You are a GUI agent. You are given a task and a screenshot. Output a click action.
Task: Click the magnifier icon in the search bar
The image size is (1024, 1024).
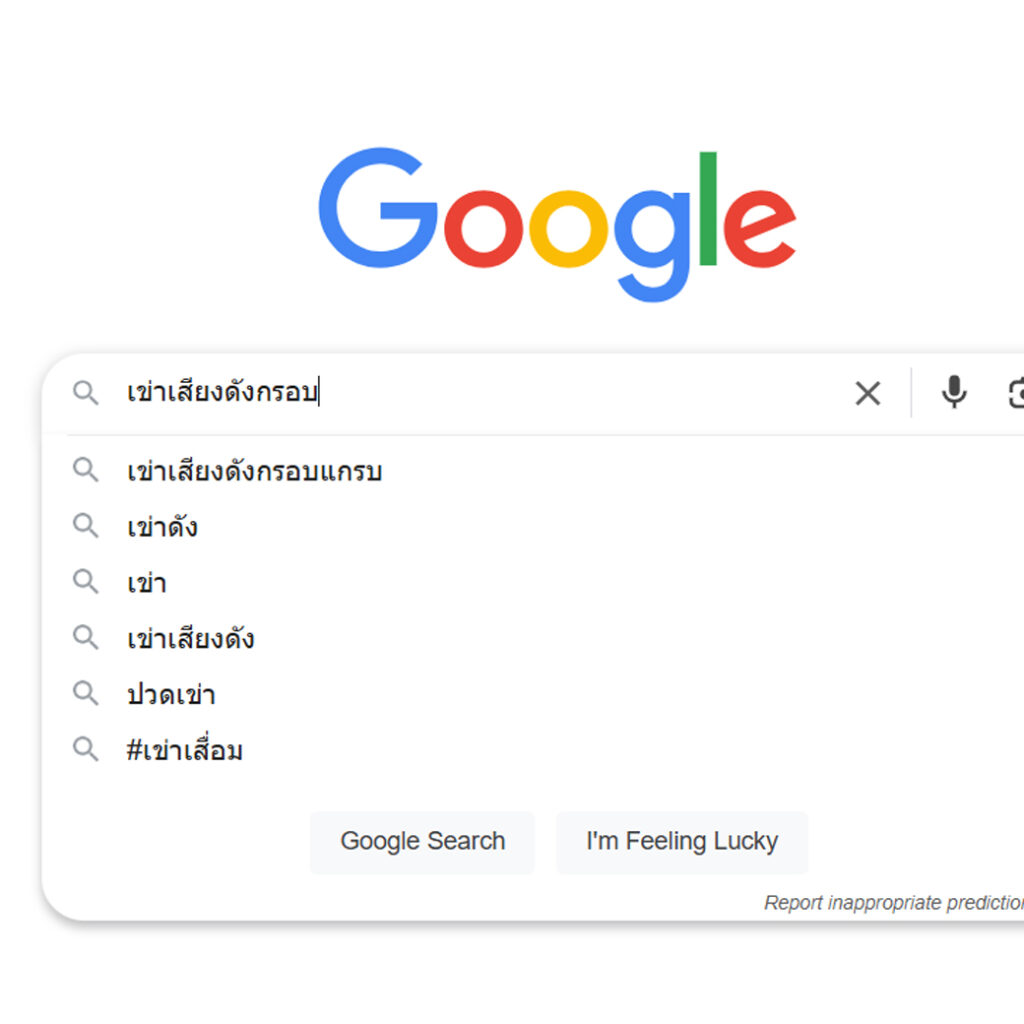point(85,393)
